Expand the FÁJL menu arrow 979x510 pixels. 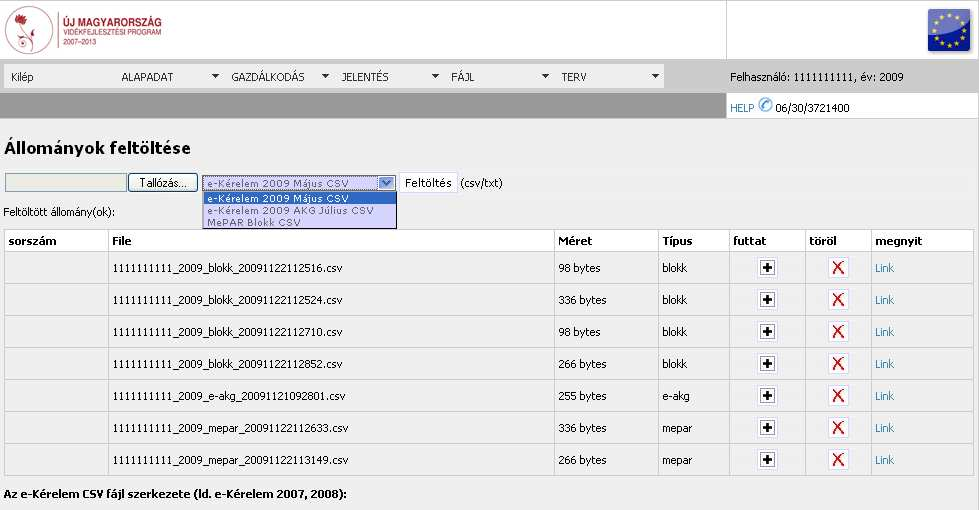coord(545,76)
